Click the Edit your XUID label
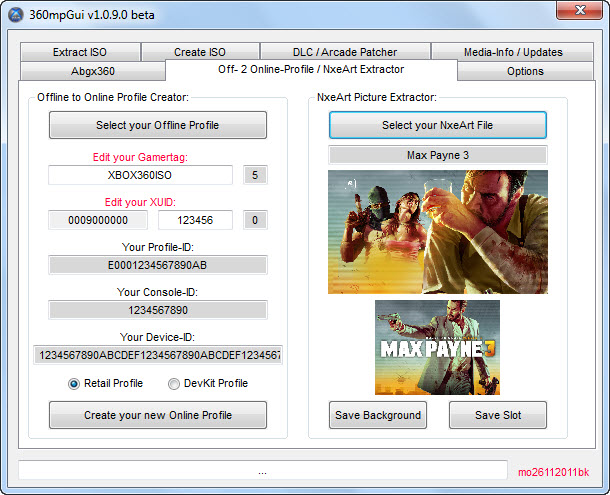The height and width of the screenshot is (495, 610). pos(140,202)
